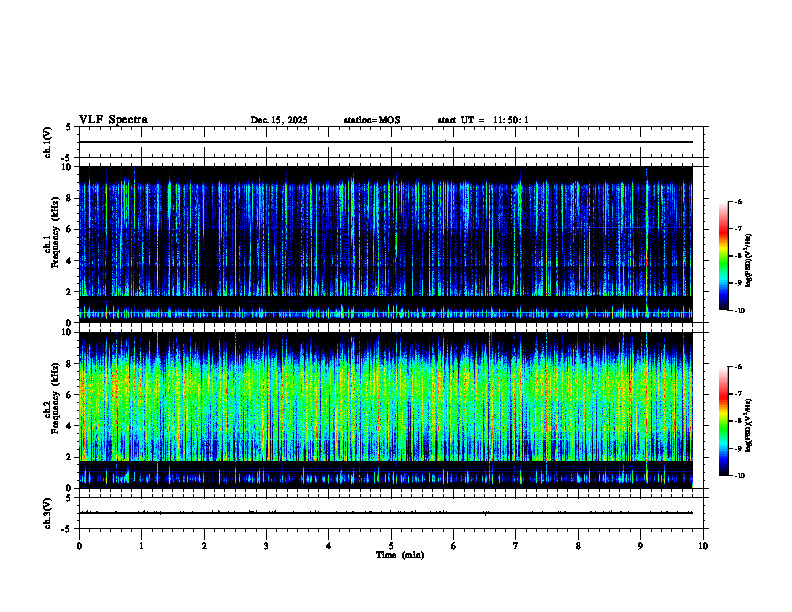Click time axis tick label "8"
The image size is (792, 612).
coord(578,546)
